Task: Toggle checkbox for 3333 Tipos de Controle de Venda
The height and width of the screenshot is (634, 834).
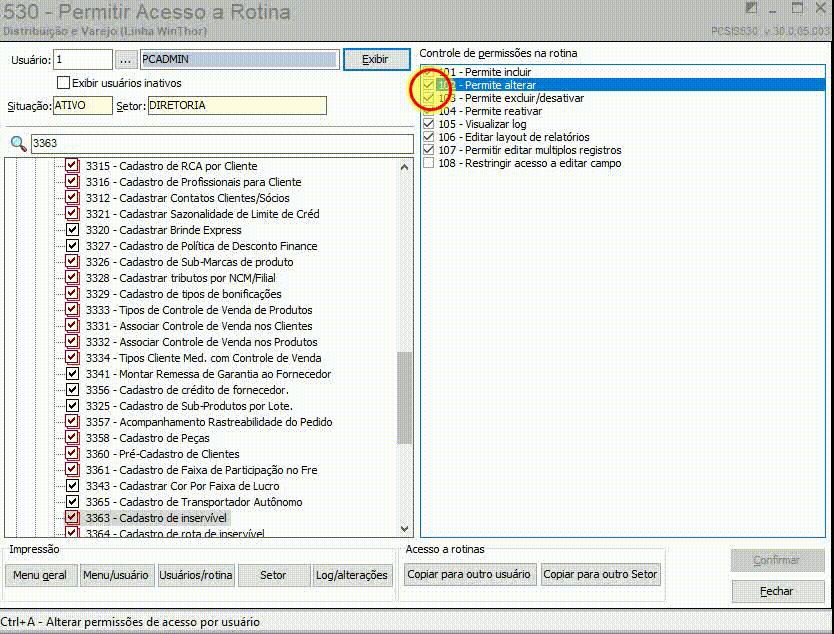Action: tap(72, 310)
